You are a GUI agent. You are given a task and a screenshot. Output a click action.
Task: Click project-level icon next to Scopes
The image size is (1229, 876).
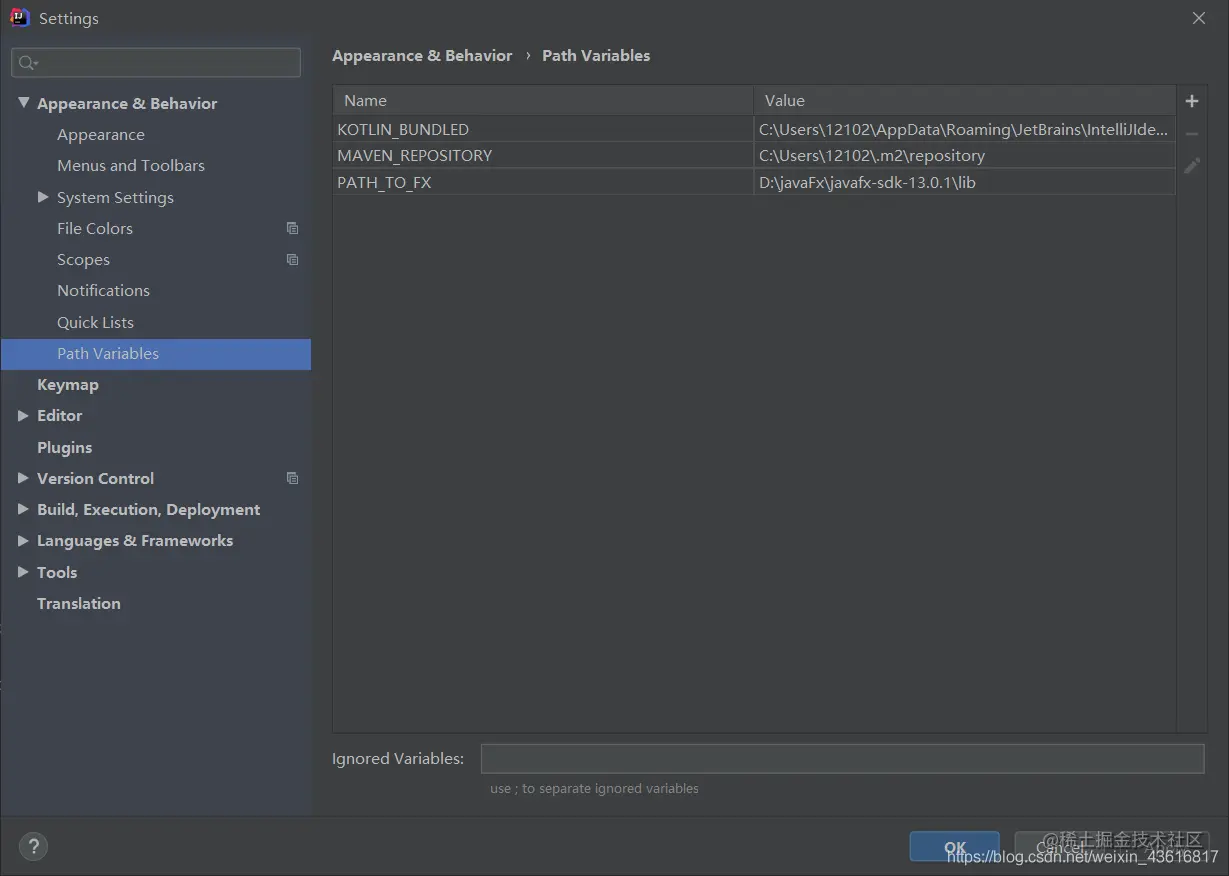(x=292, y=259)
